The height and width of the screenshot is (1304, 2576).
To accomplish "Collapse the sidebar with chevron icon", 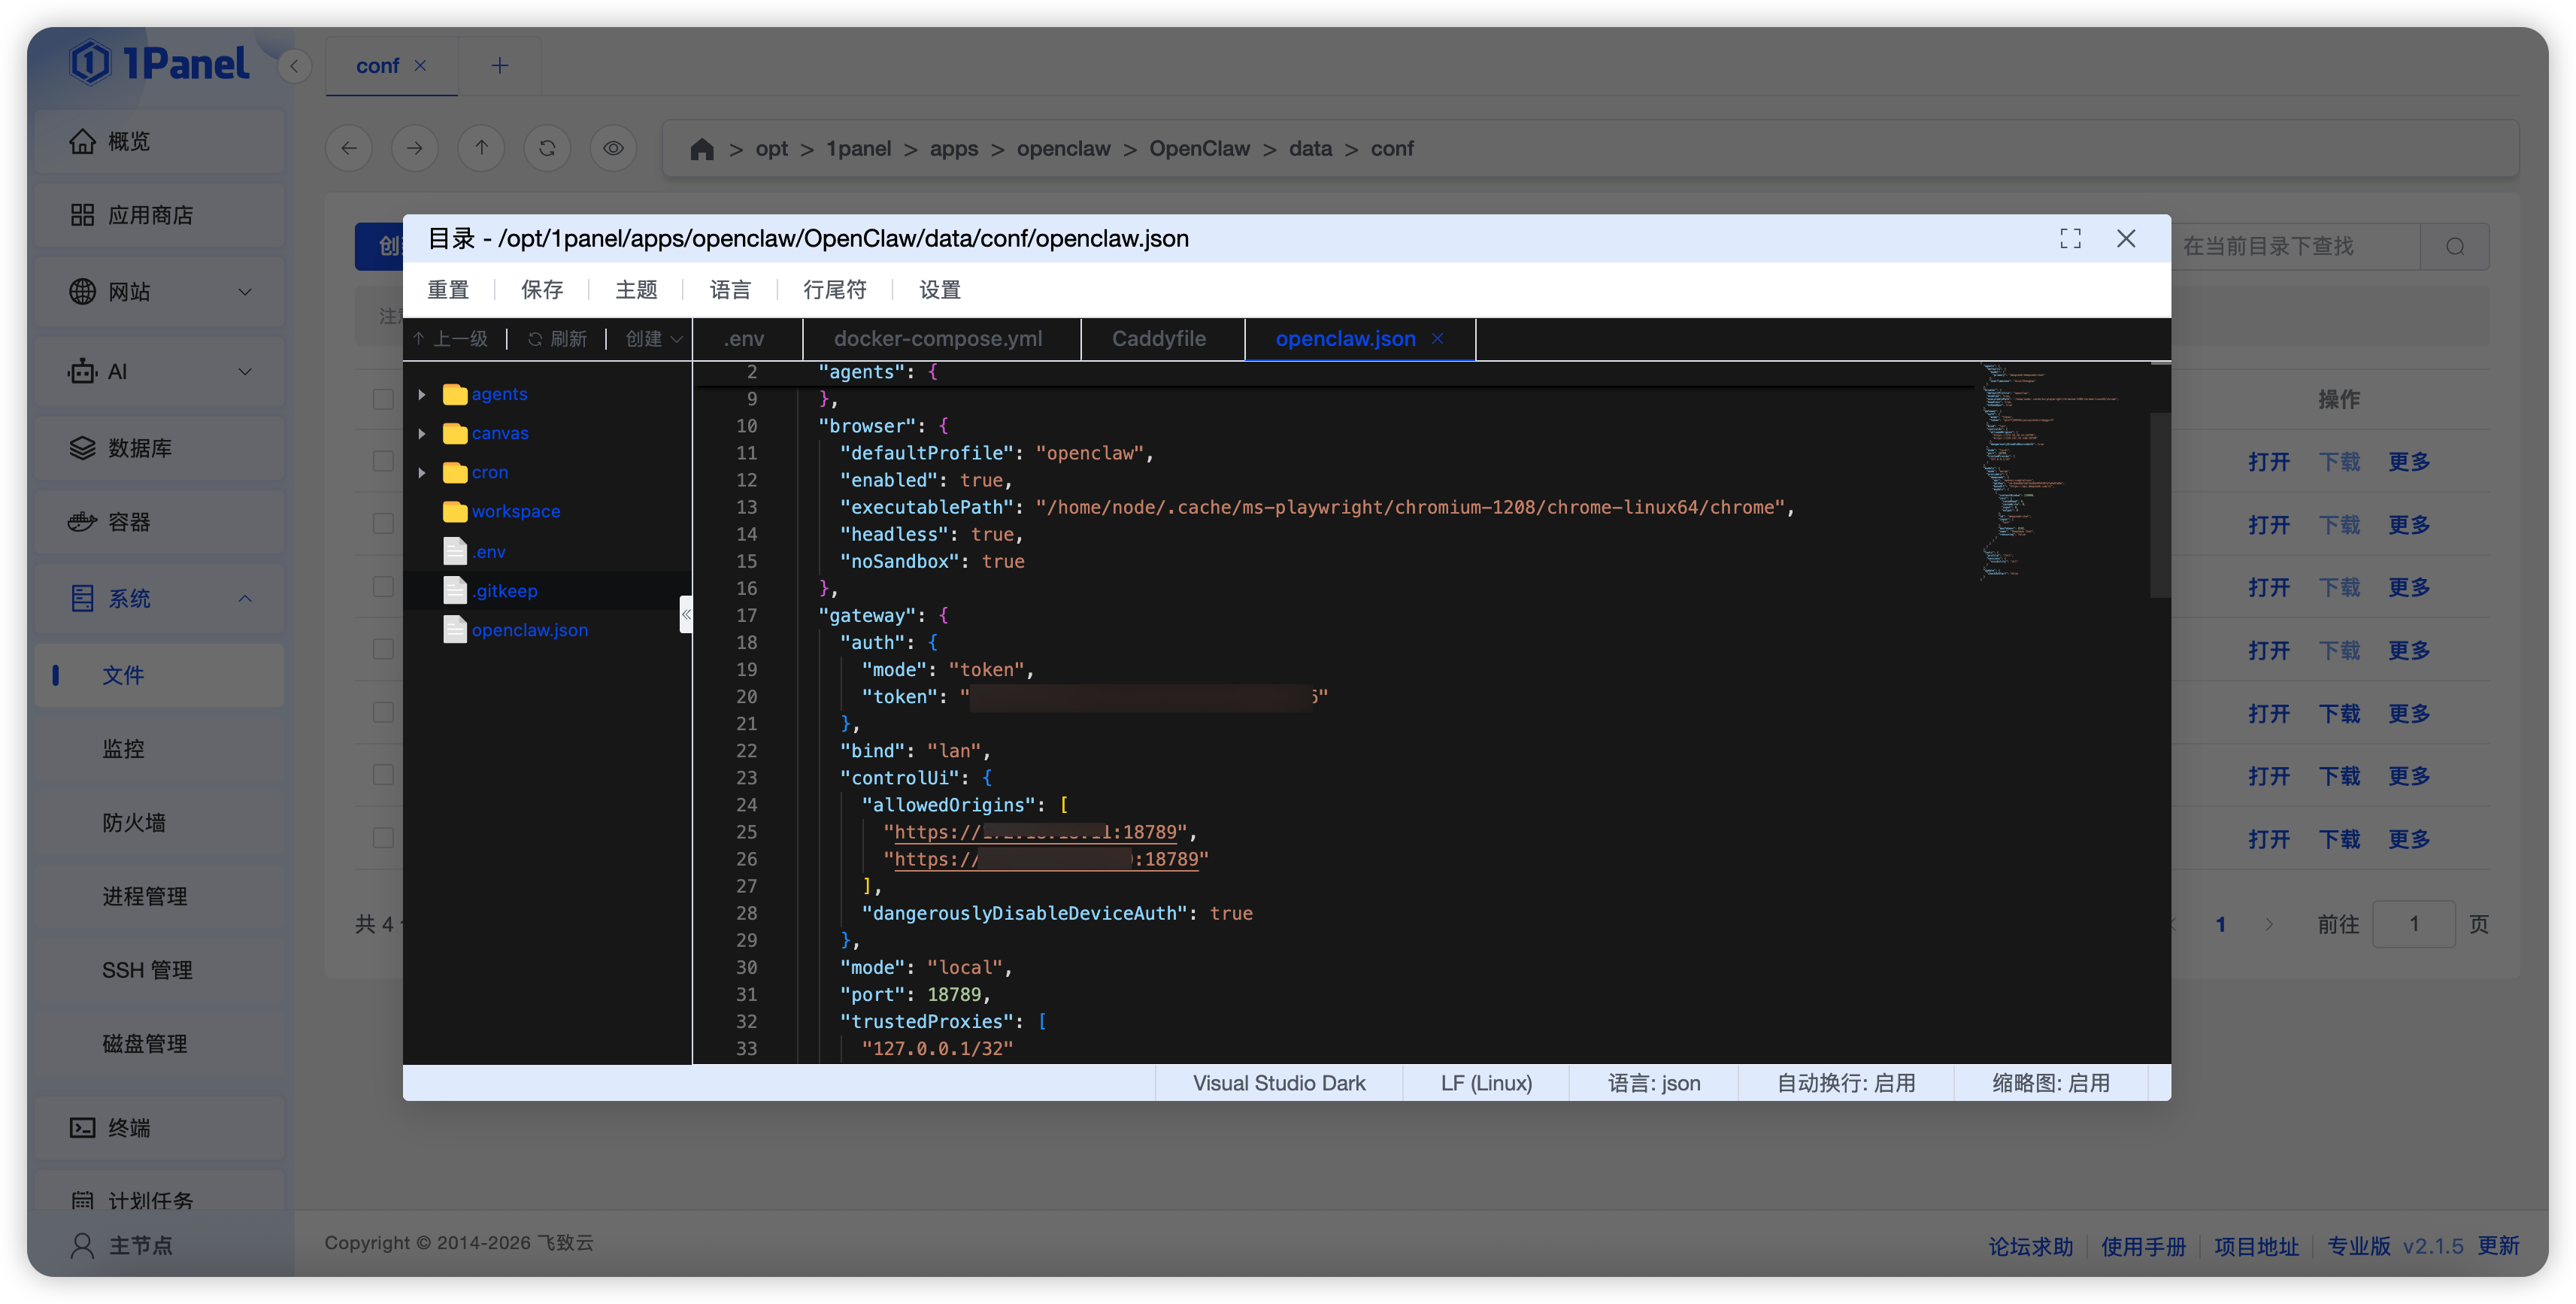I will pyautogui.click(x=294, y=66).
